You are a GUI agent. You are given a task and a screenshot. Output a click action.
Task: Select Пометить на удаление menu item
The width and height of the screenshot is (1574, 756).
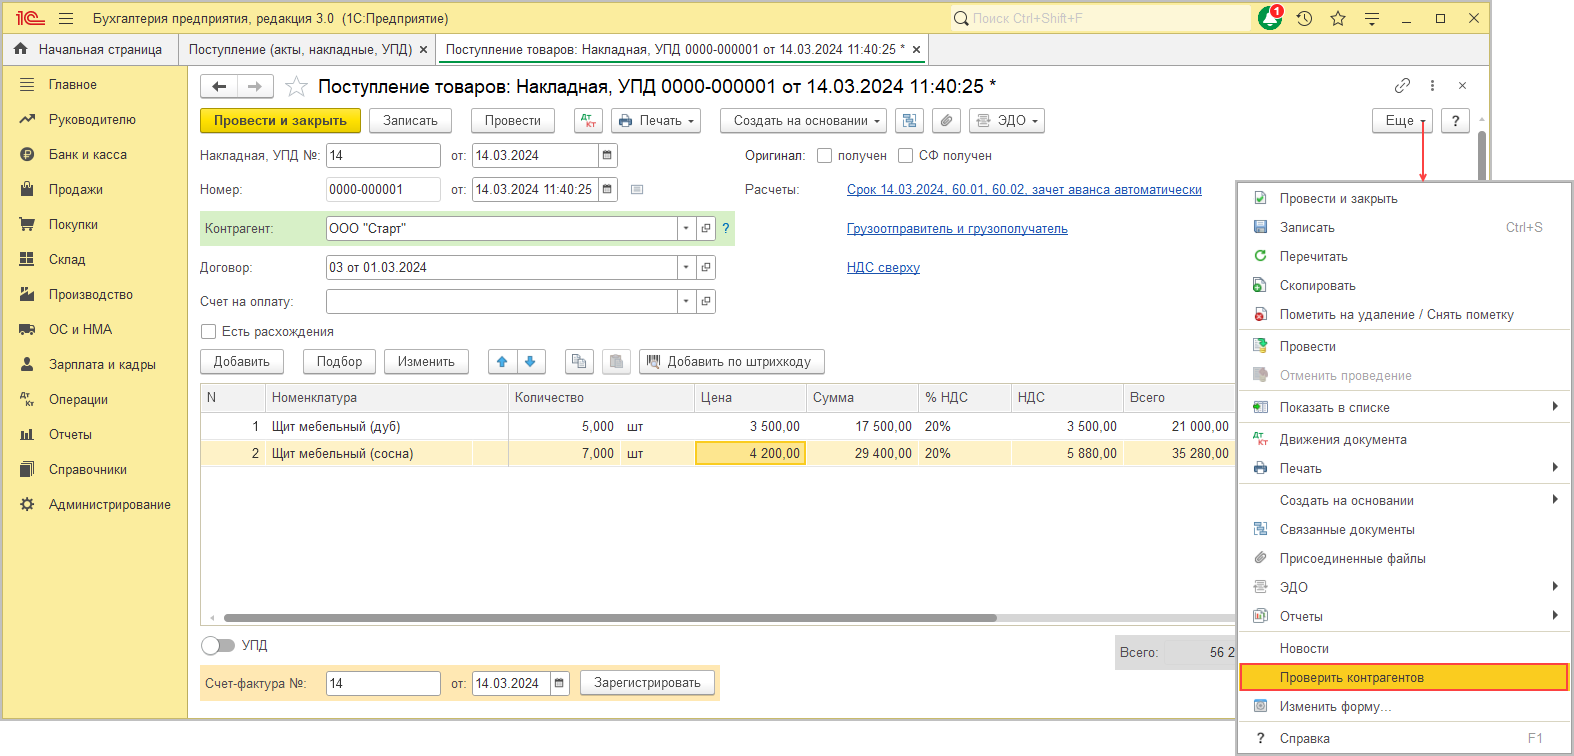pos(1405,315)
